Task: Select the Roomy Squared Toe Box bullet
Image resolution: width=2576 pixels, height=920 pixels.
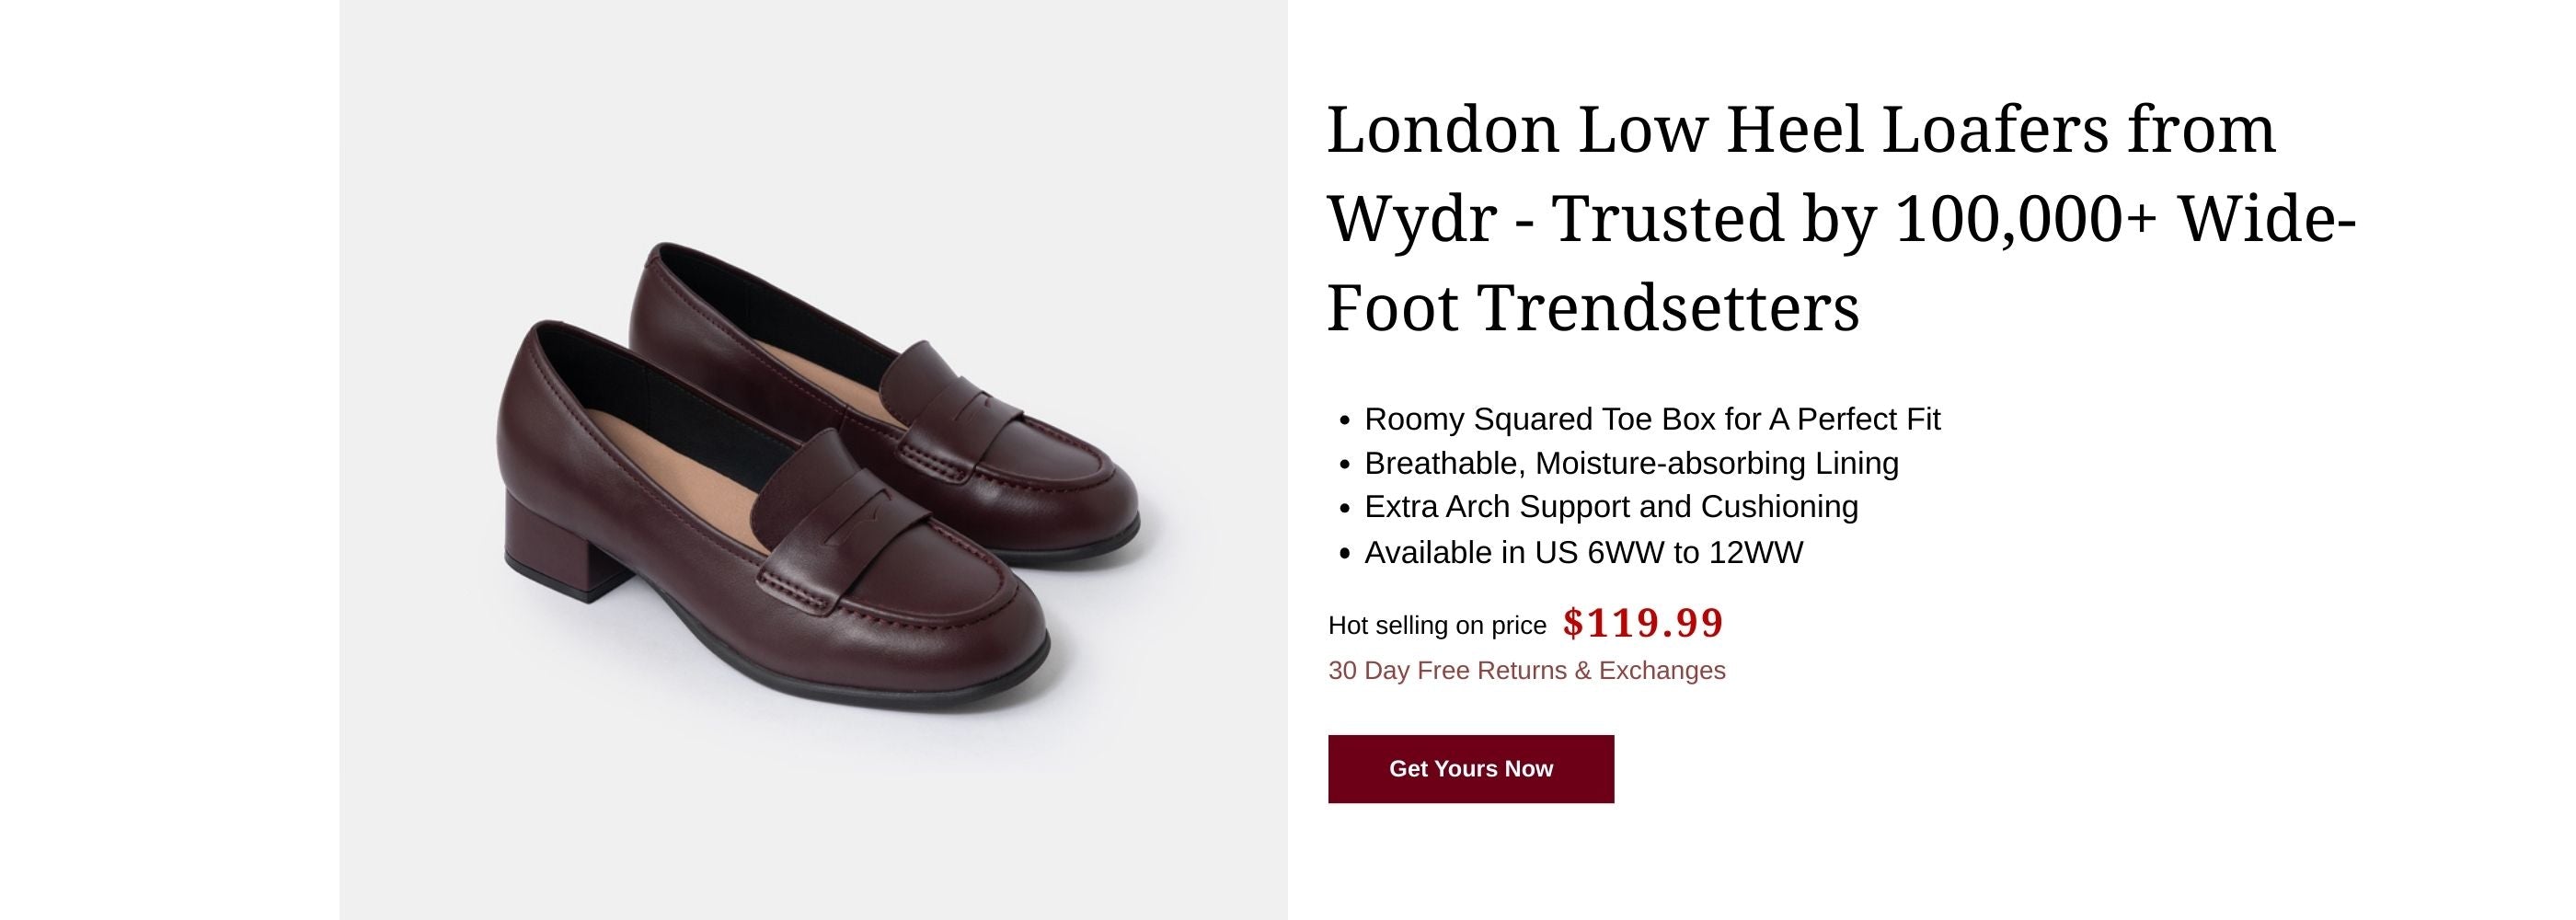Action: pos(1651,419)
